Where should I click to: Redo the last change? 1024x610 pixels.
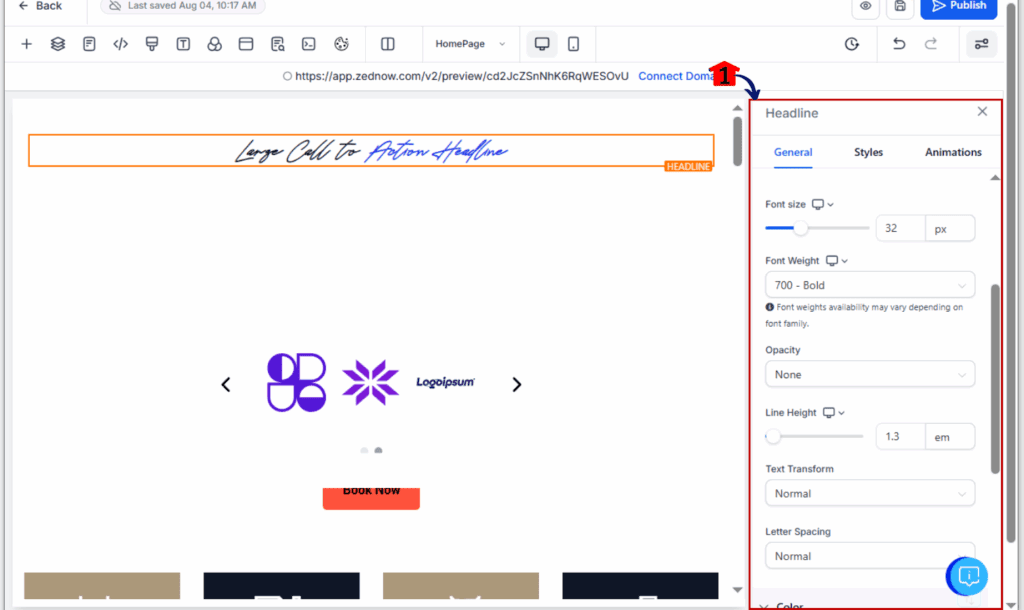tap(931, 44)
